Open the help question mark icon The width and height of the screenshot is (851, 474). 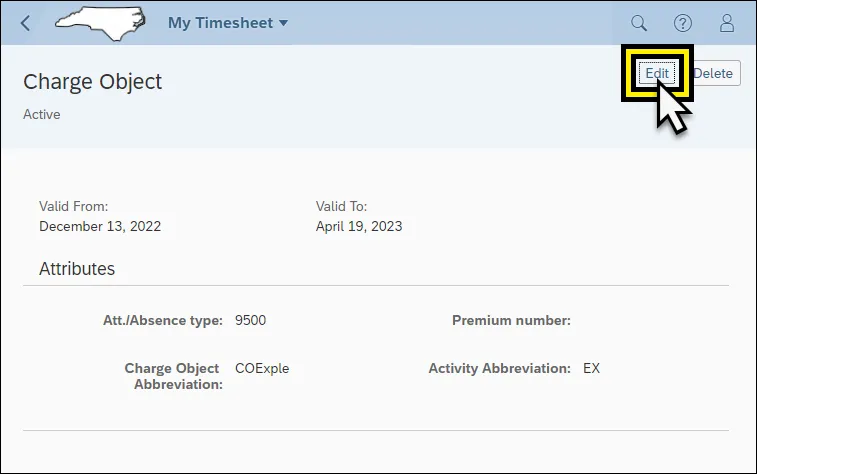point(683,23)
